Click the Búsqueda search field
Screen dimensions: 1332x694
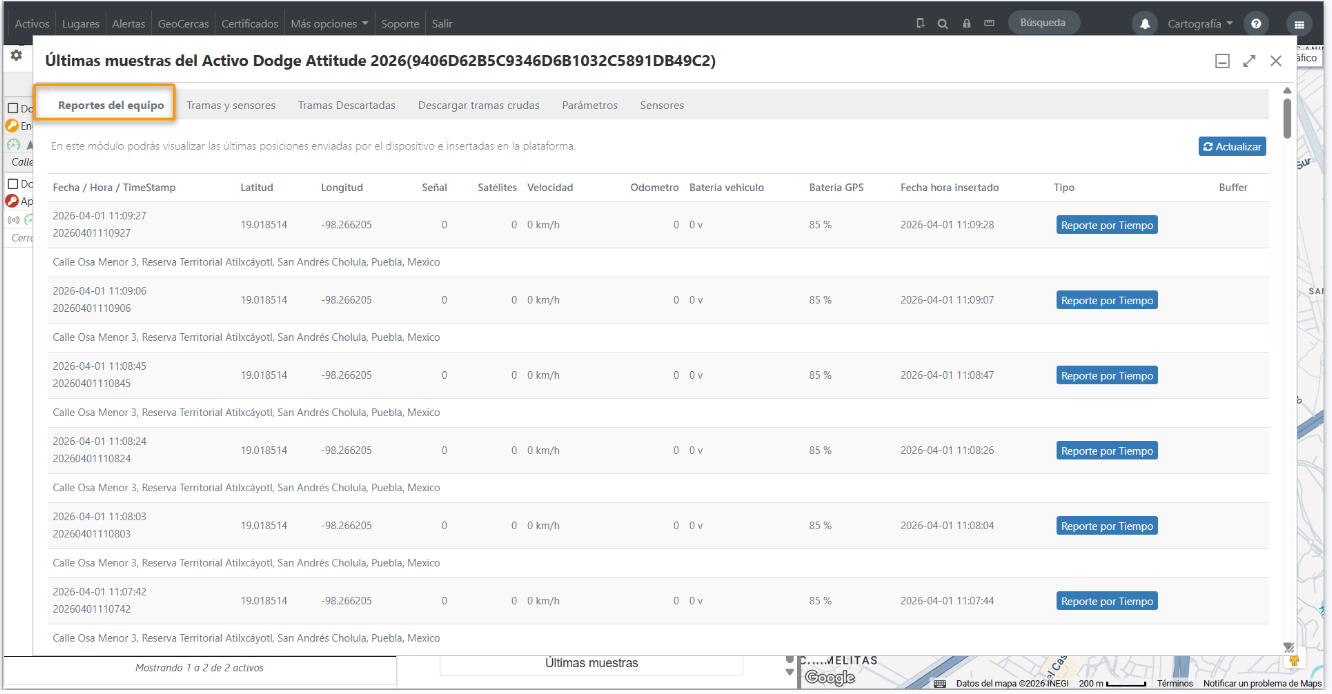point(1044,23)
